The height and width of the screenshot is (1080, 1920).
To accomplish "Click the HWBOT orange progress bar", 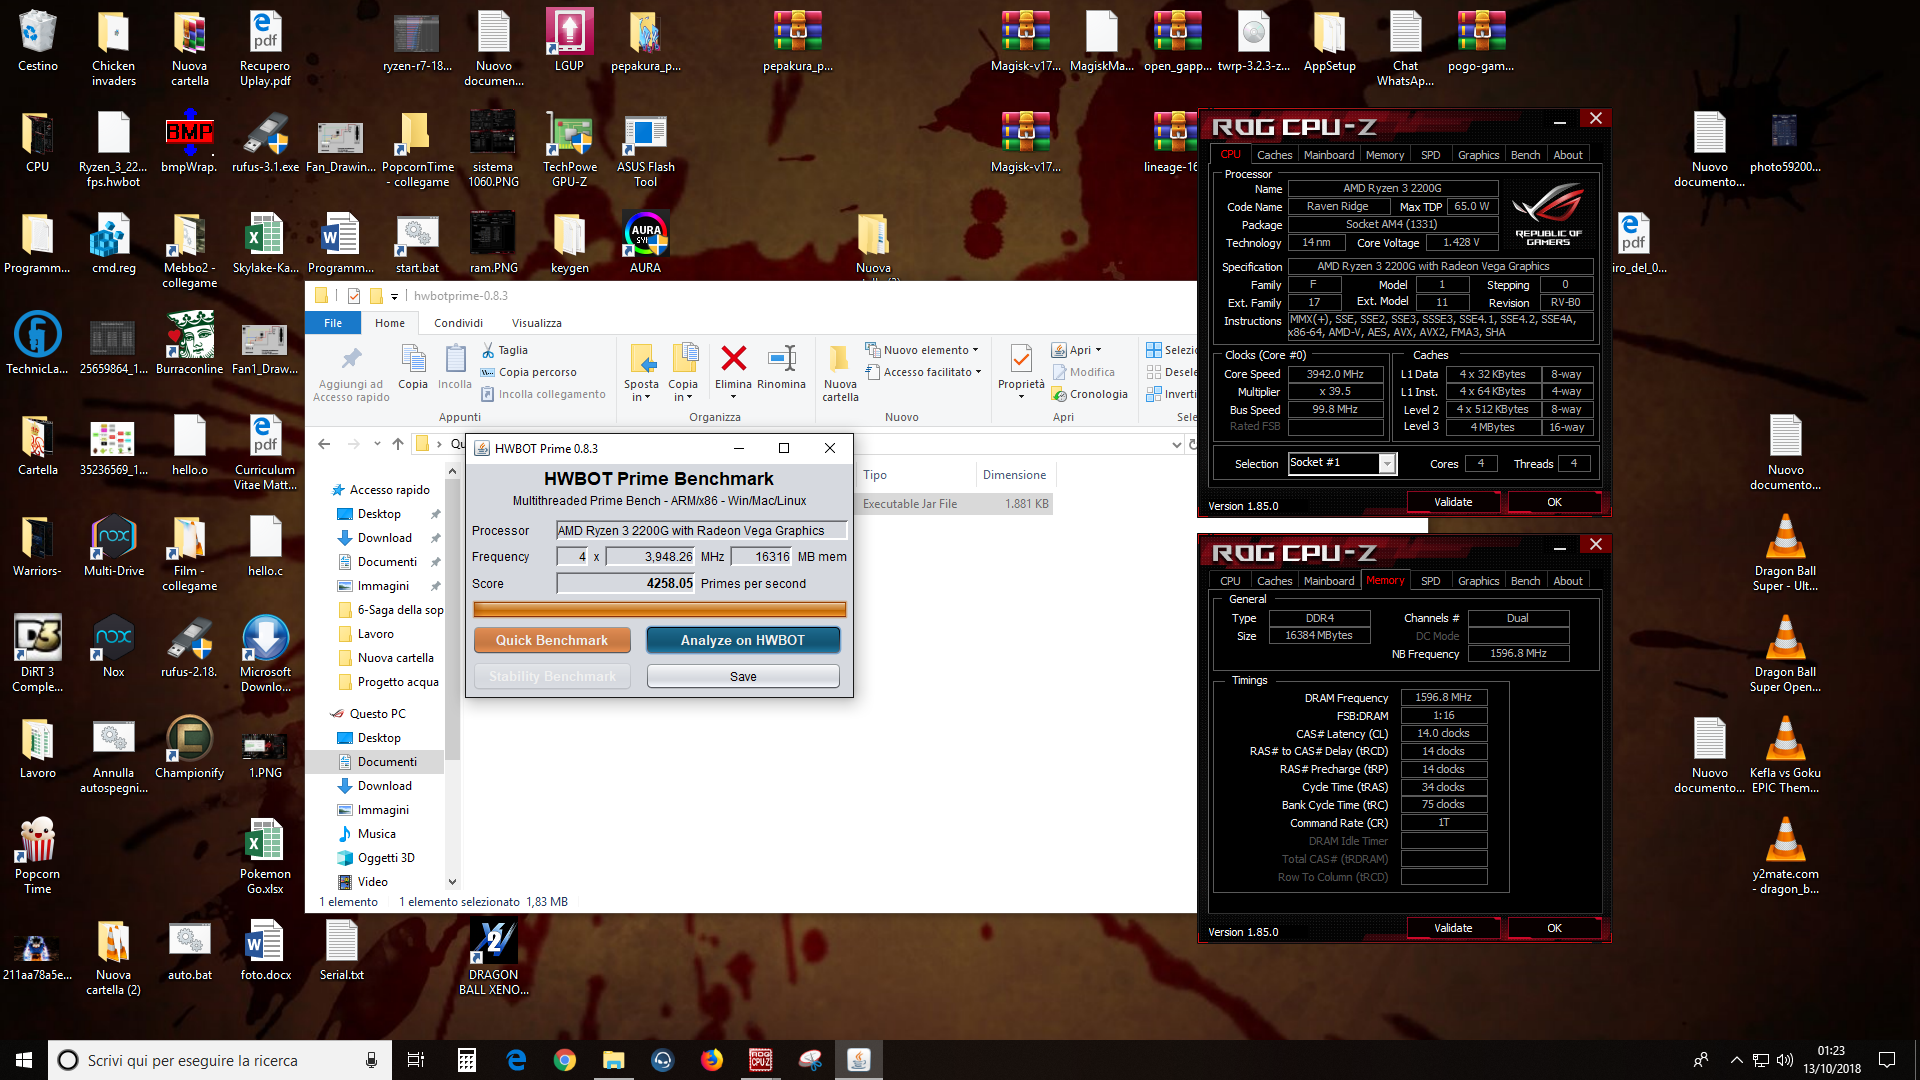I will 660,610.
